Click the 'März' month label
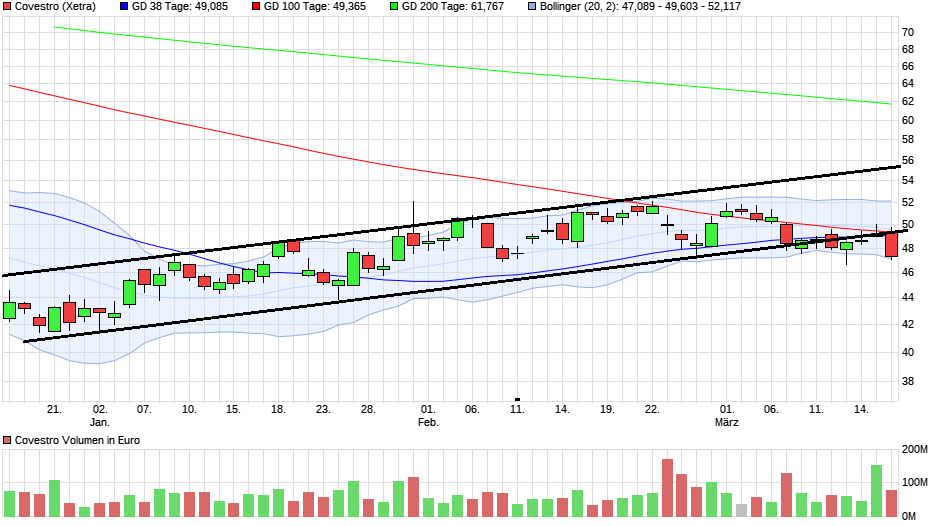Image resolution: width=940 pixels, height=526 pixels. (x=727, y=422)
